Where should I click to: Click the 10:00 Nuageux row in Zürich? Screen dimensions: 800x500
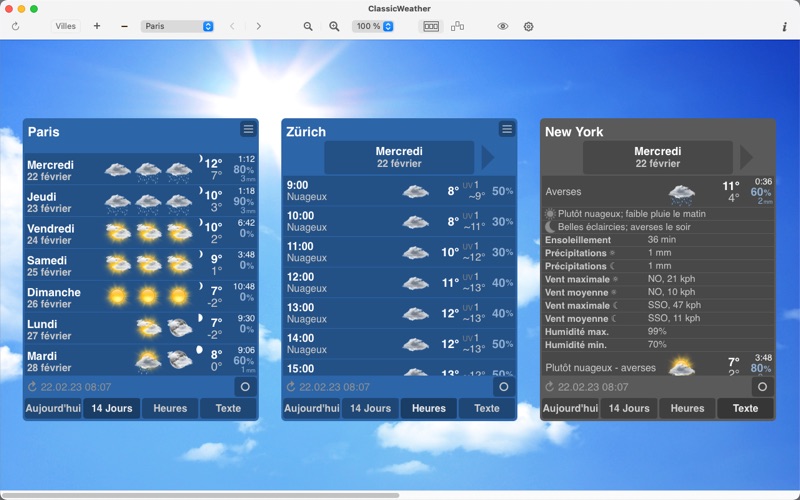tap(399, 221)
